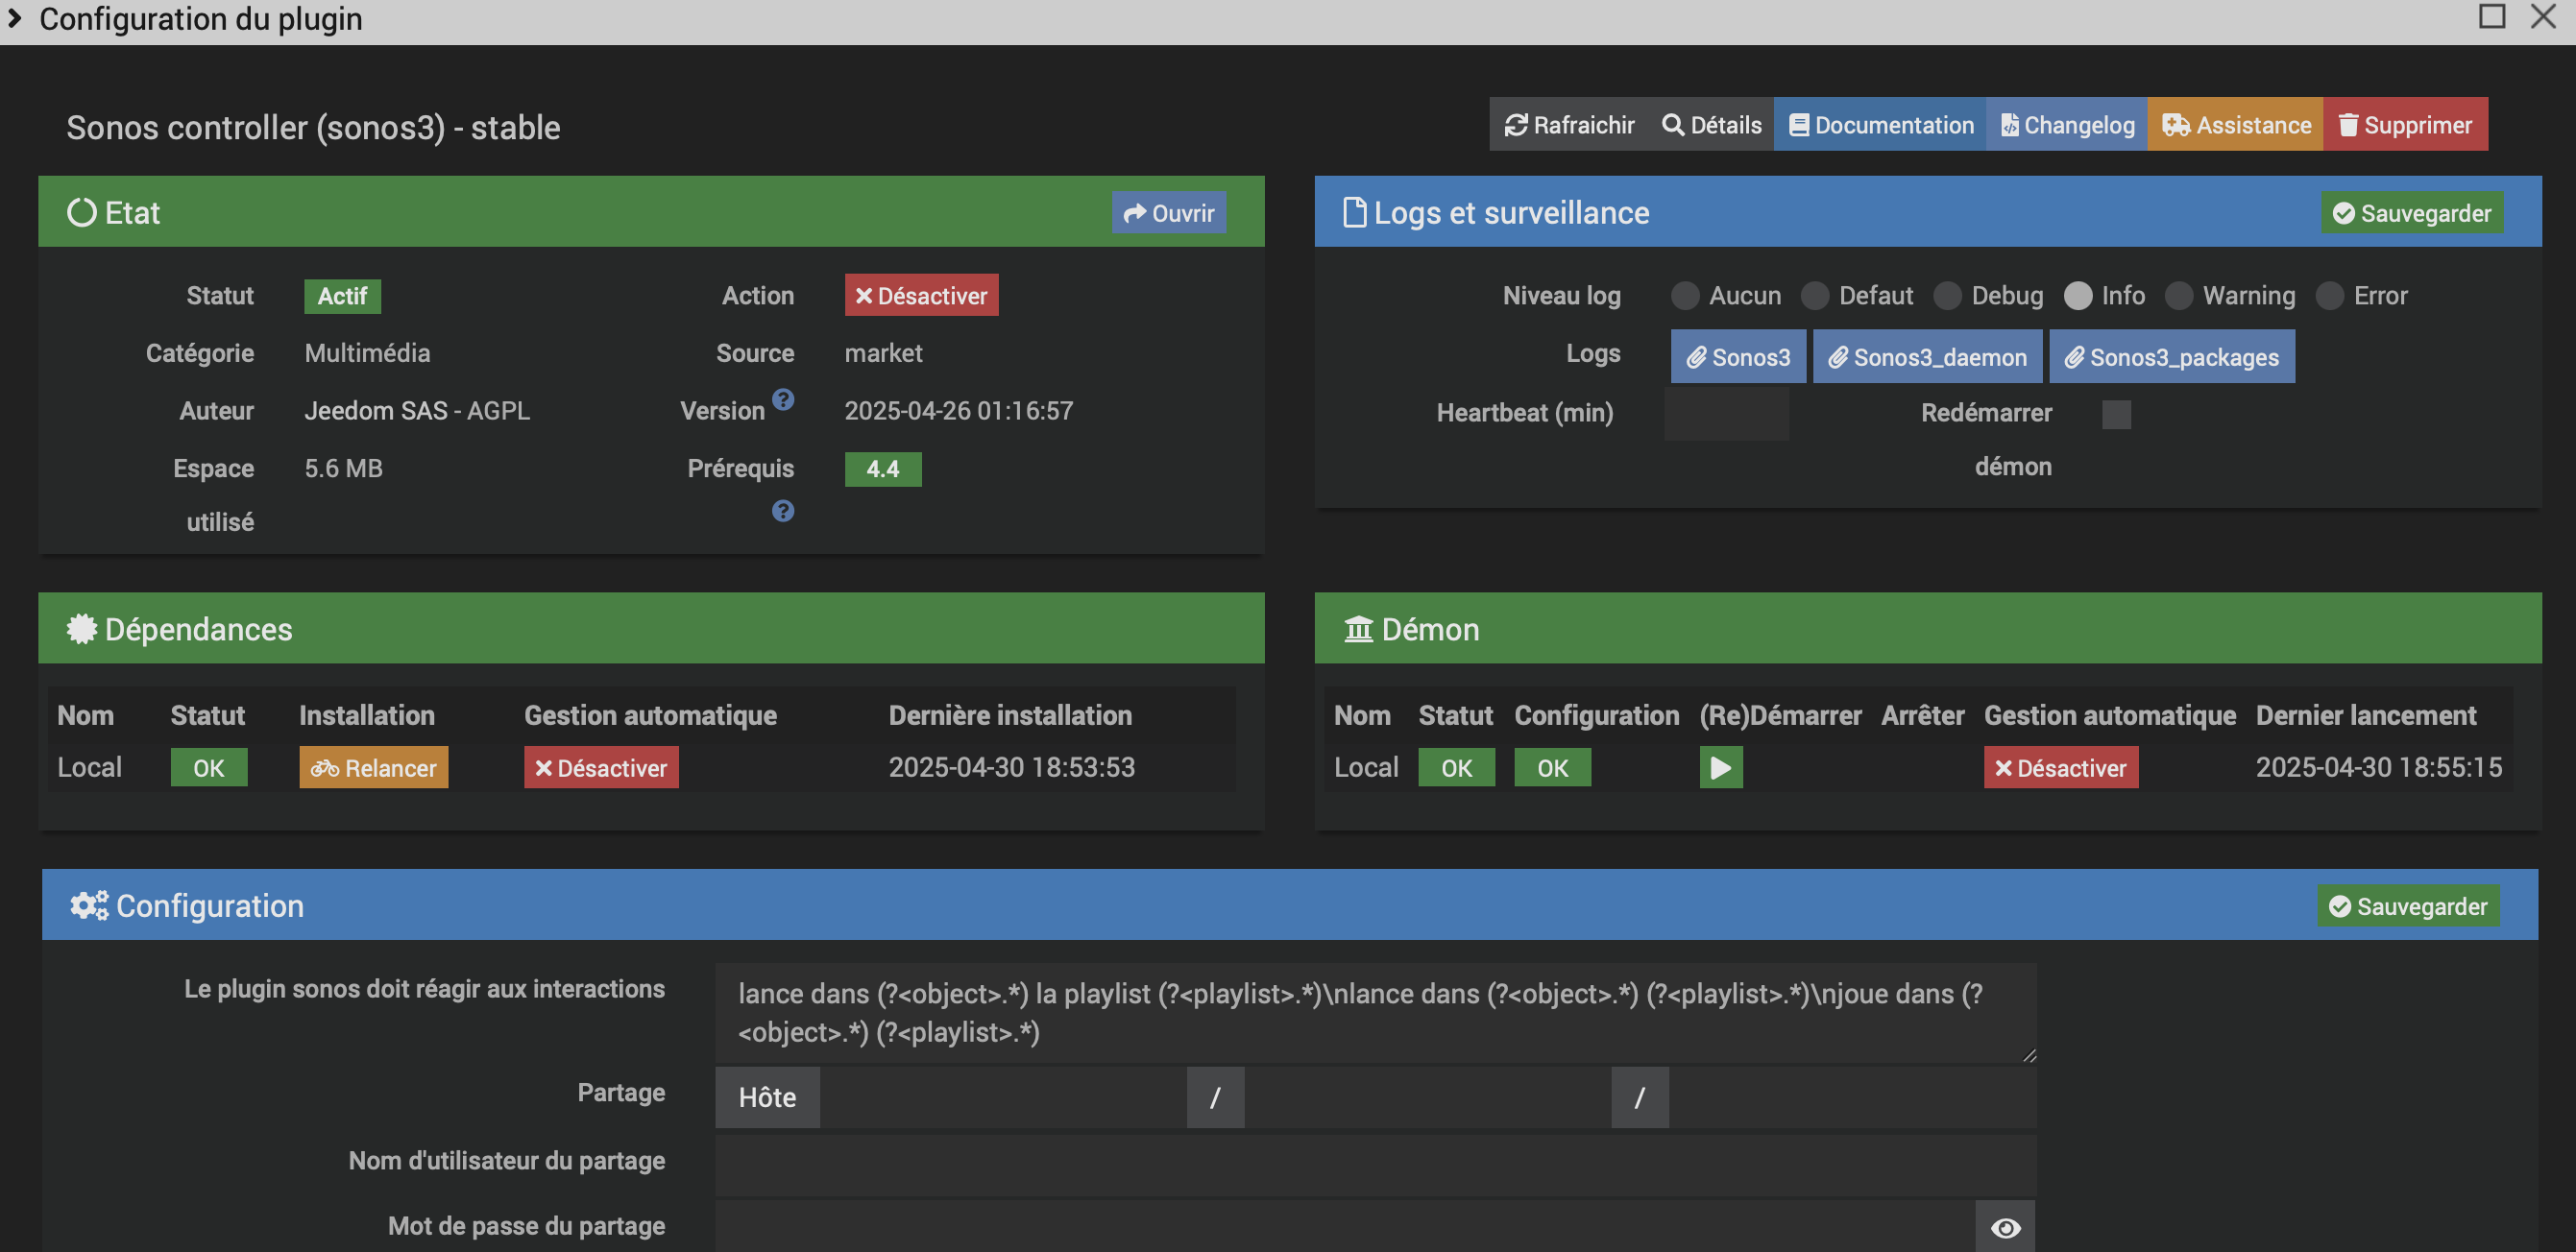
Task: Click the Actif status badge
Action: (x=342, y=296)
